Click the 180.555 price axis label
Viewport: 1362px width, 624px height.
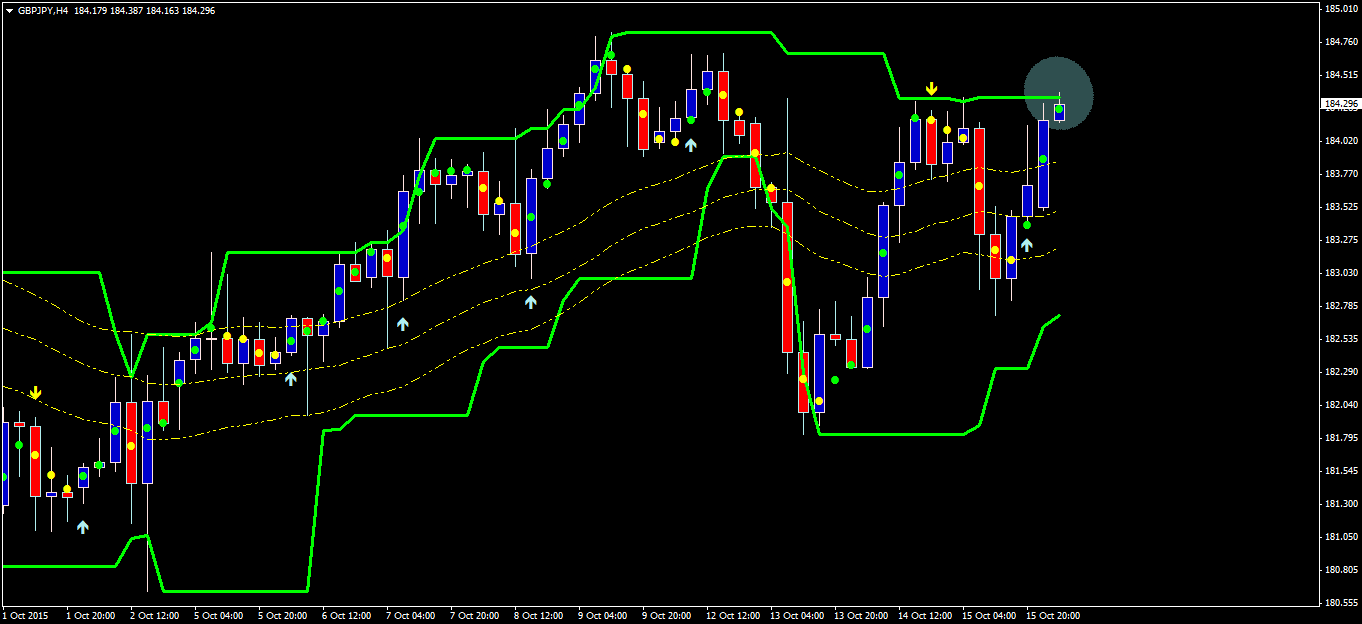(x=1341, y=603)
